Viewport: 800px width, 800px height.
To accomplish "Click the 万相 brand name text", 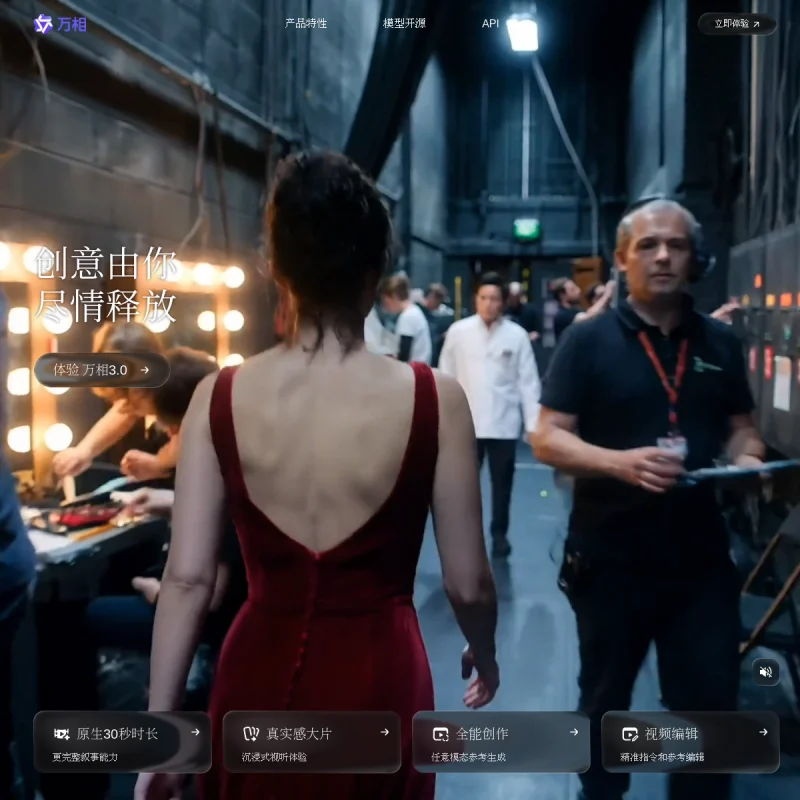I will [72, 24].
